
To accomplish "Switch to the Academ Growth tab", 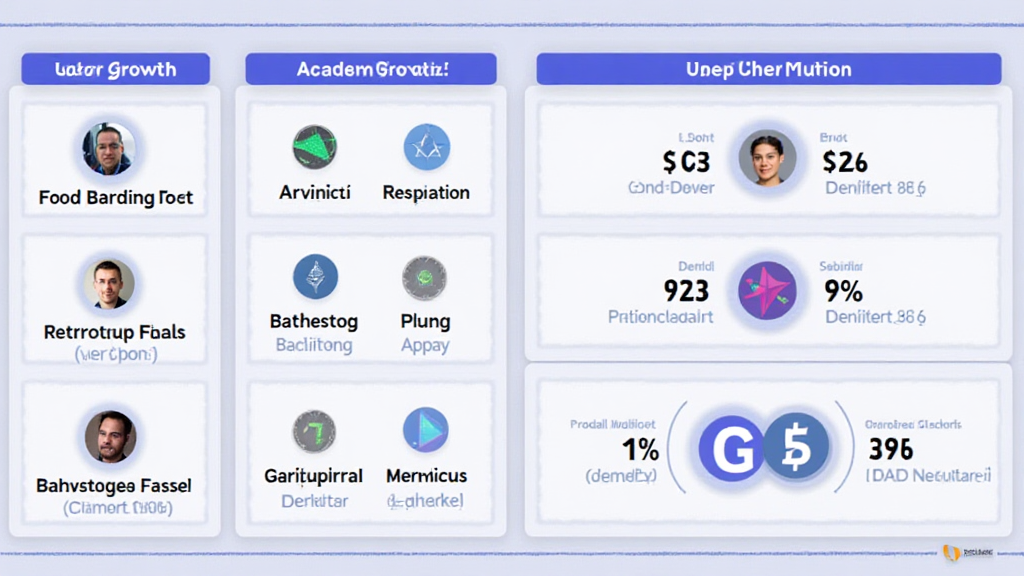I will 371,69.
